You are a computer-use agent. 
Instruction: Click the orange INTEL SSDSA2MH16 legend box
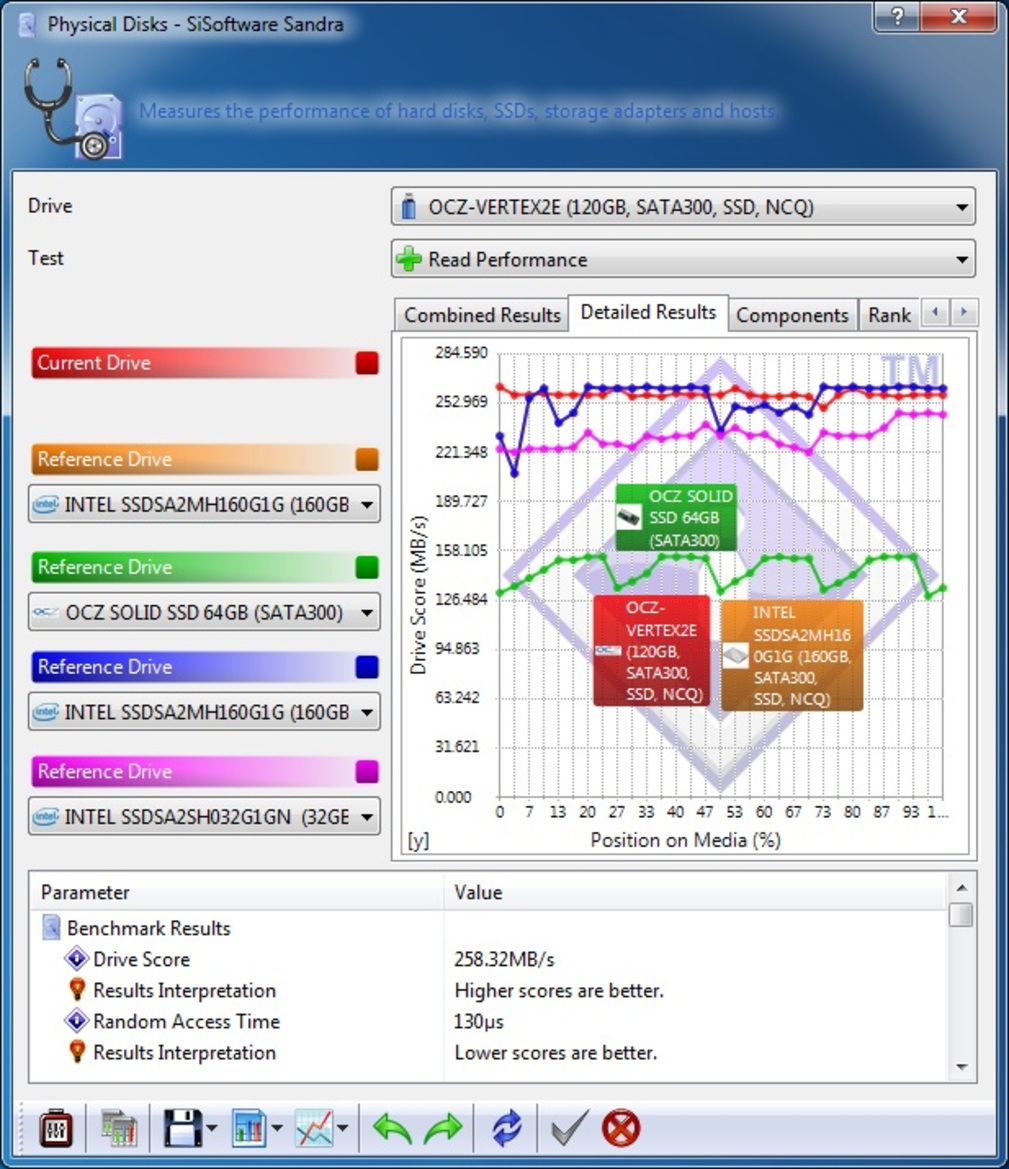[x=792, y=655]
